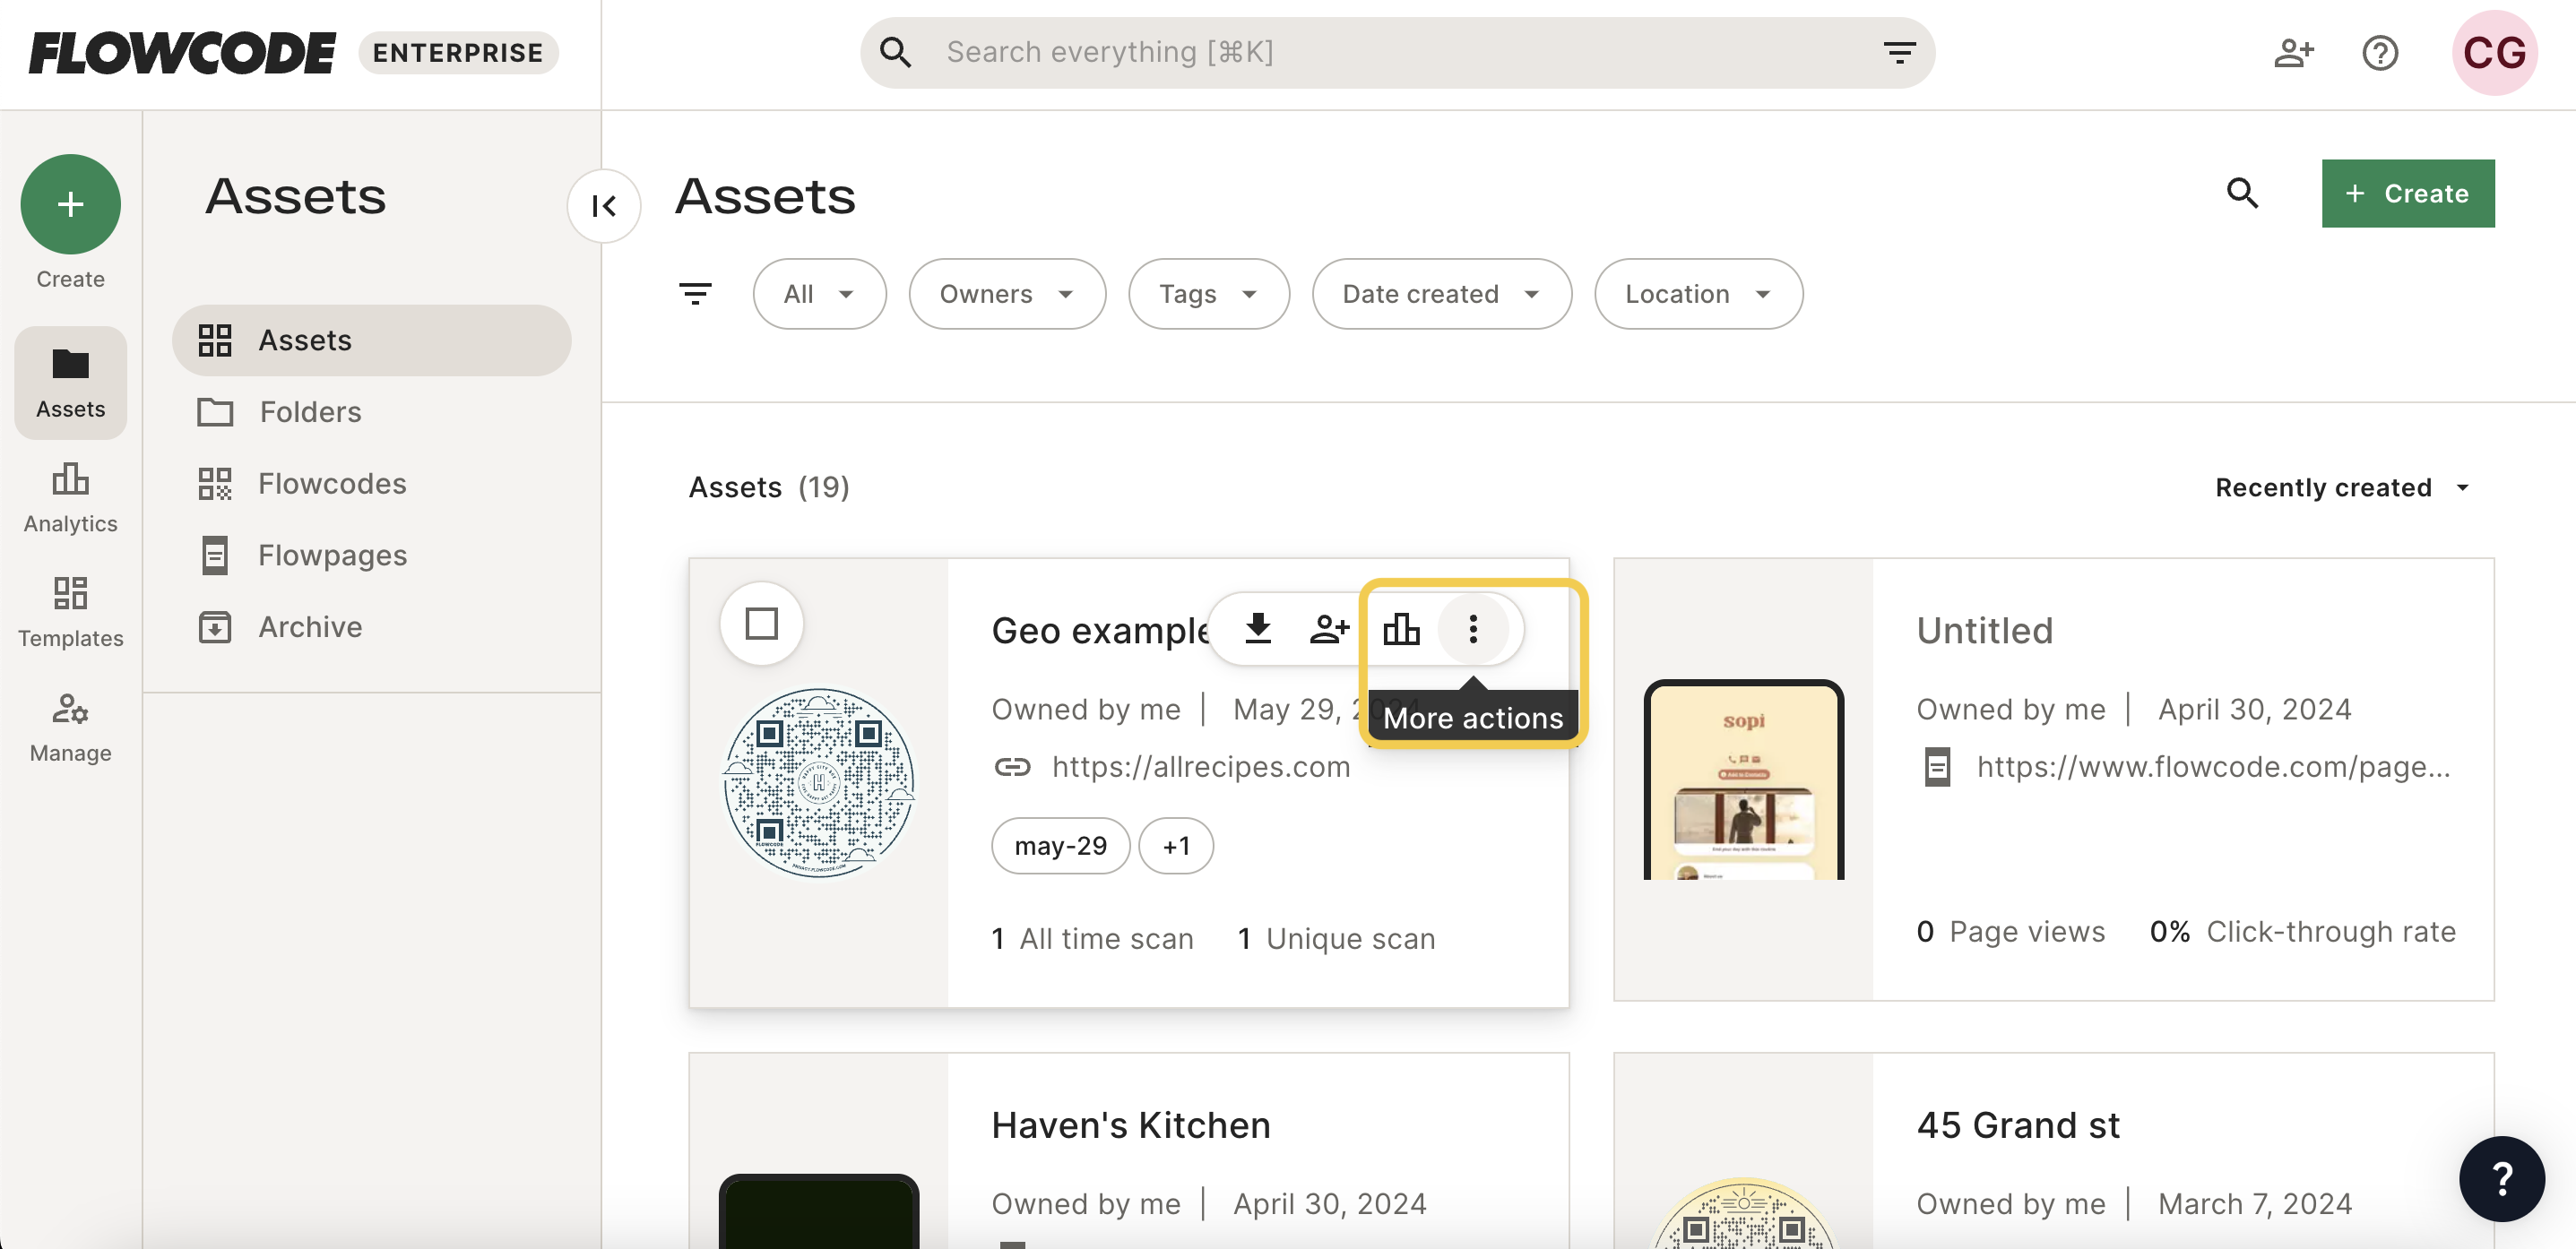The image size is (2576, 1249).
Task: Open More actions for Geo example
Action: (x=1473, y=629)
